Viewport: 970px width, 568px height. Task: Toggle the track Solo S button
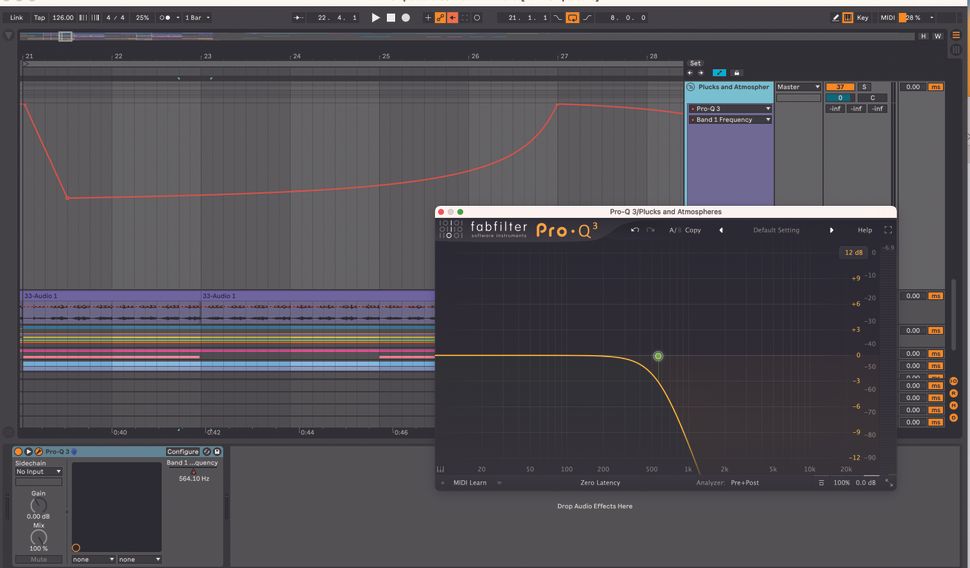tap(864, 87)
